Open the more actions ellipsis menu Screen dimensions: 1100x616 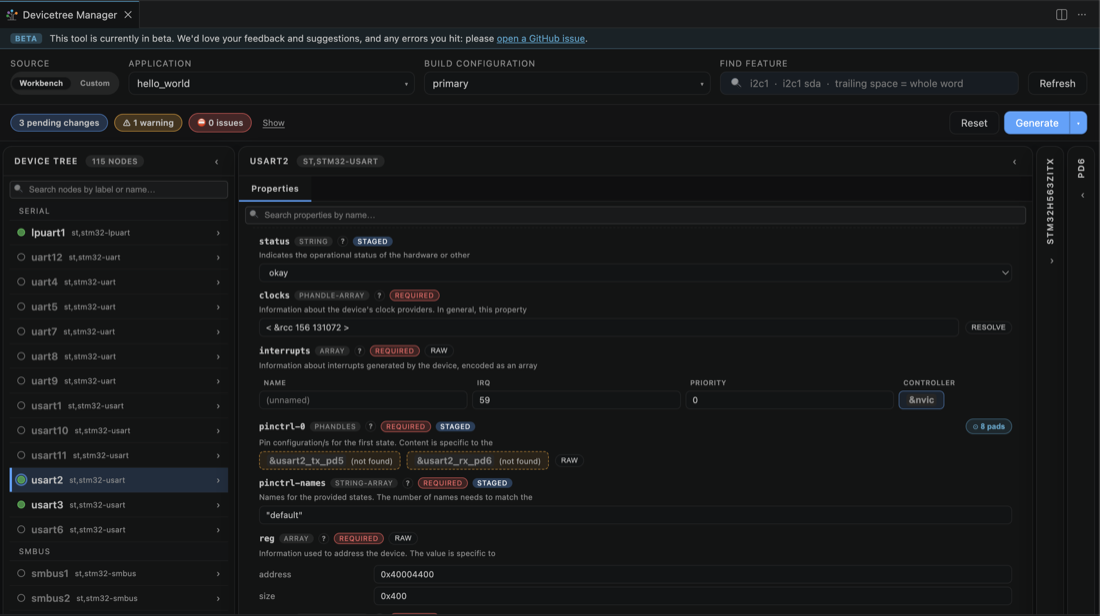[x=1082, y=15]
